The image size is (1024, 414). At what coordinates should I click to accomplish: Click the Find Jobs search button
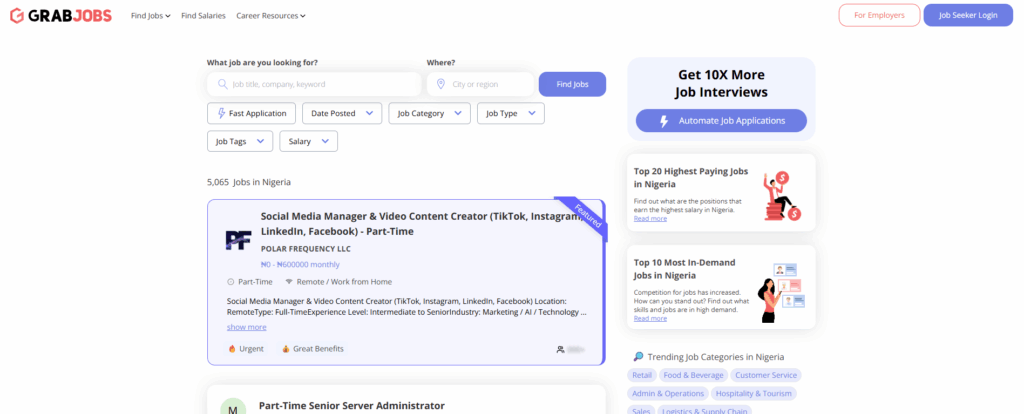572,84
